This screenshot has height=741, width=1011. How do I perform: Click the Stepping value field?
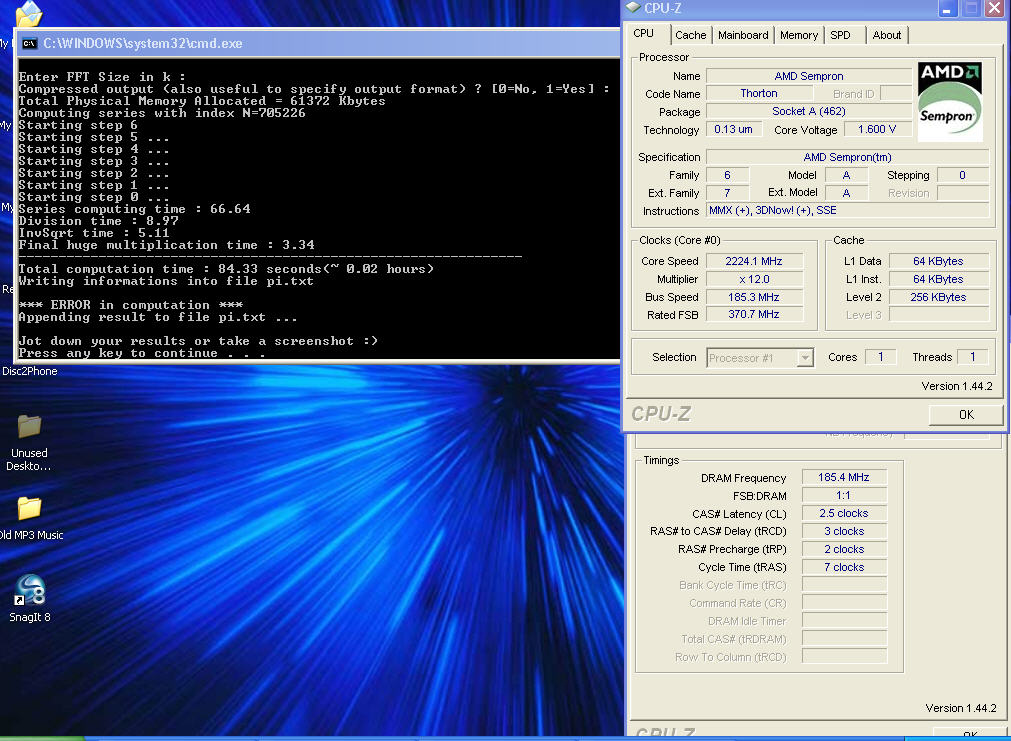pos(962,175)
